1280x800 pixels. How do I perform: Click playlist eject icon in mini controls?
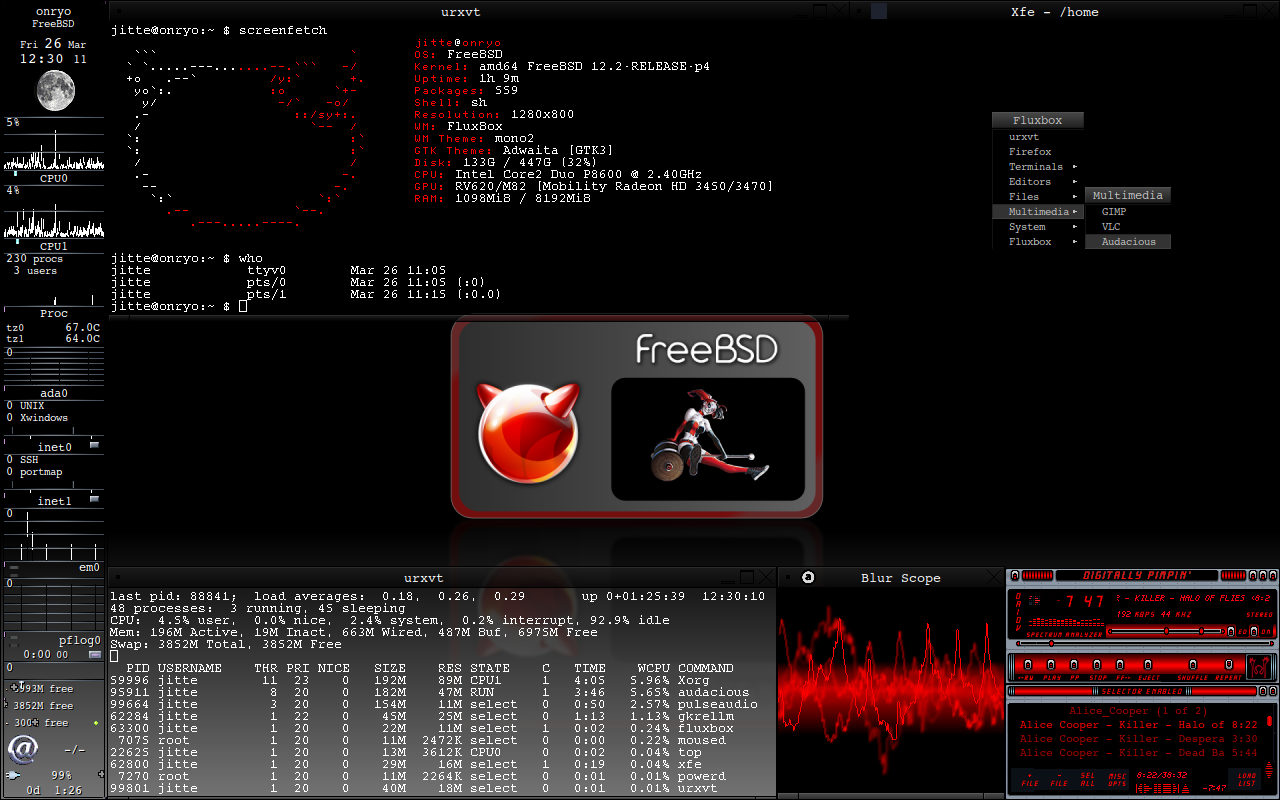[x=1185, y=788]
